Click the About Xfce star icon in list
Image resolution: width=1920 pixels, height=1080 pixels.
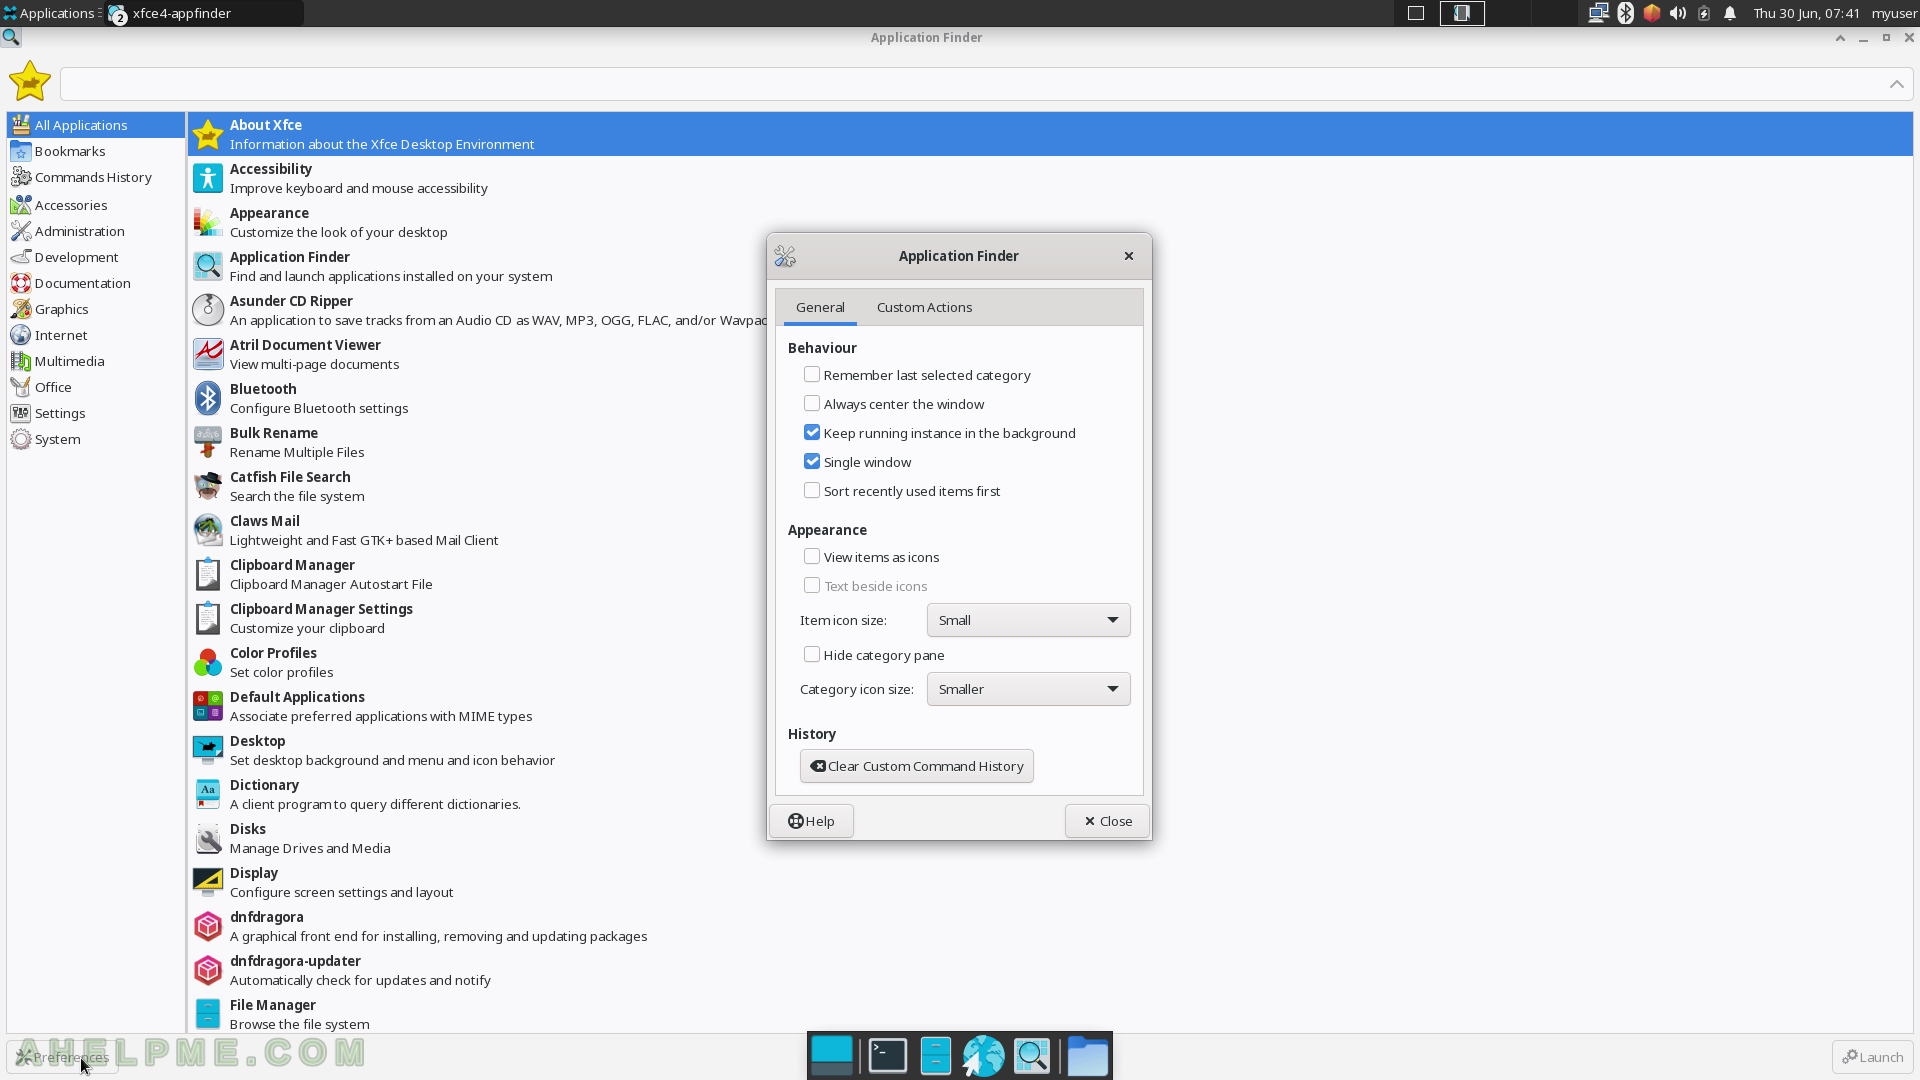[208, 134]
